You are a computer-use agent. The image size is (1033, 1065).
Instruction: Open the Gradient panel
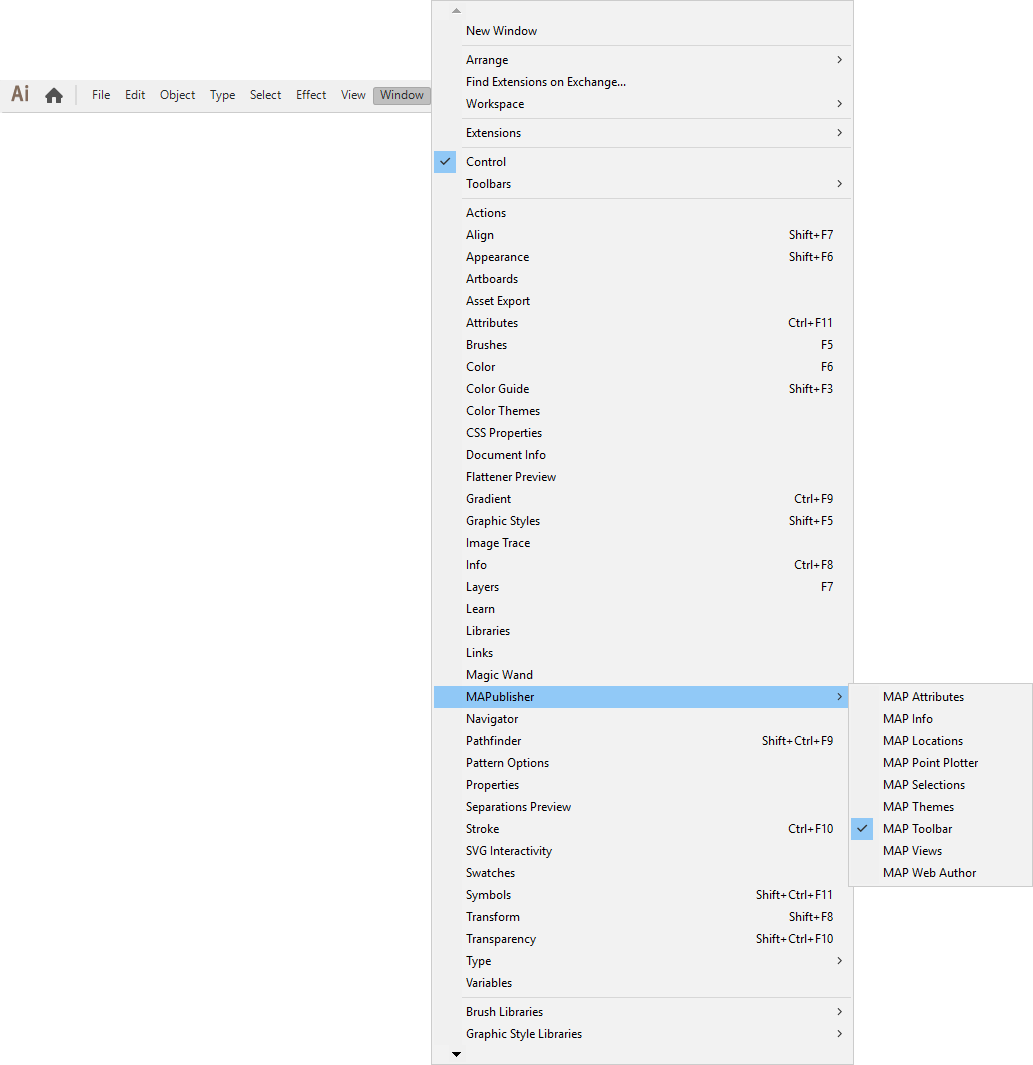point(642,499)
